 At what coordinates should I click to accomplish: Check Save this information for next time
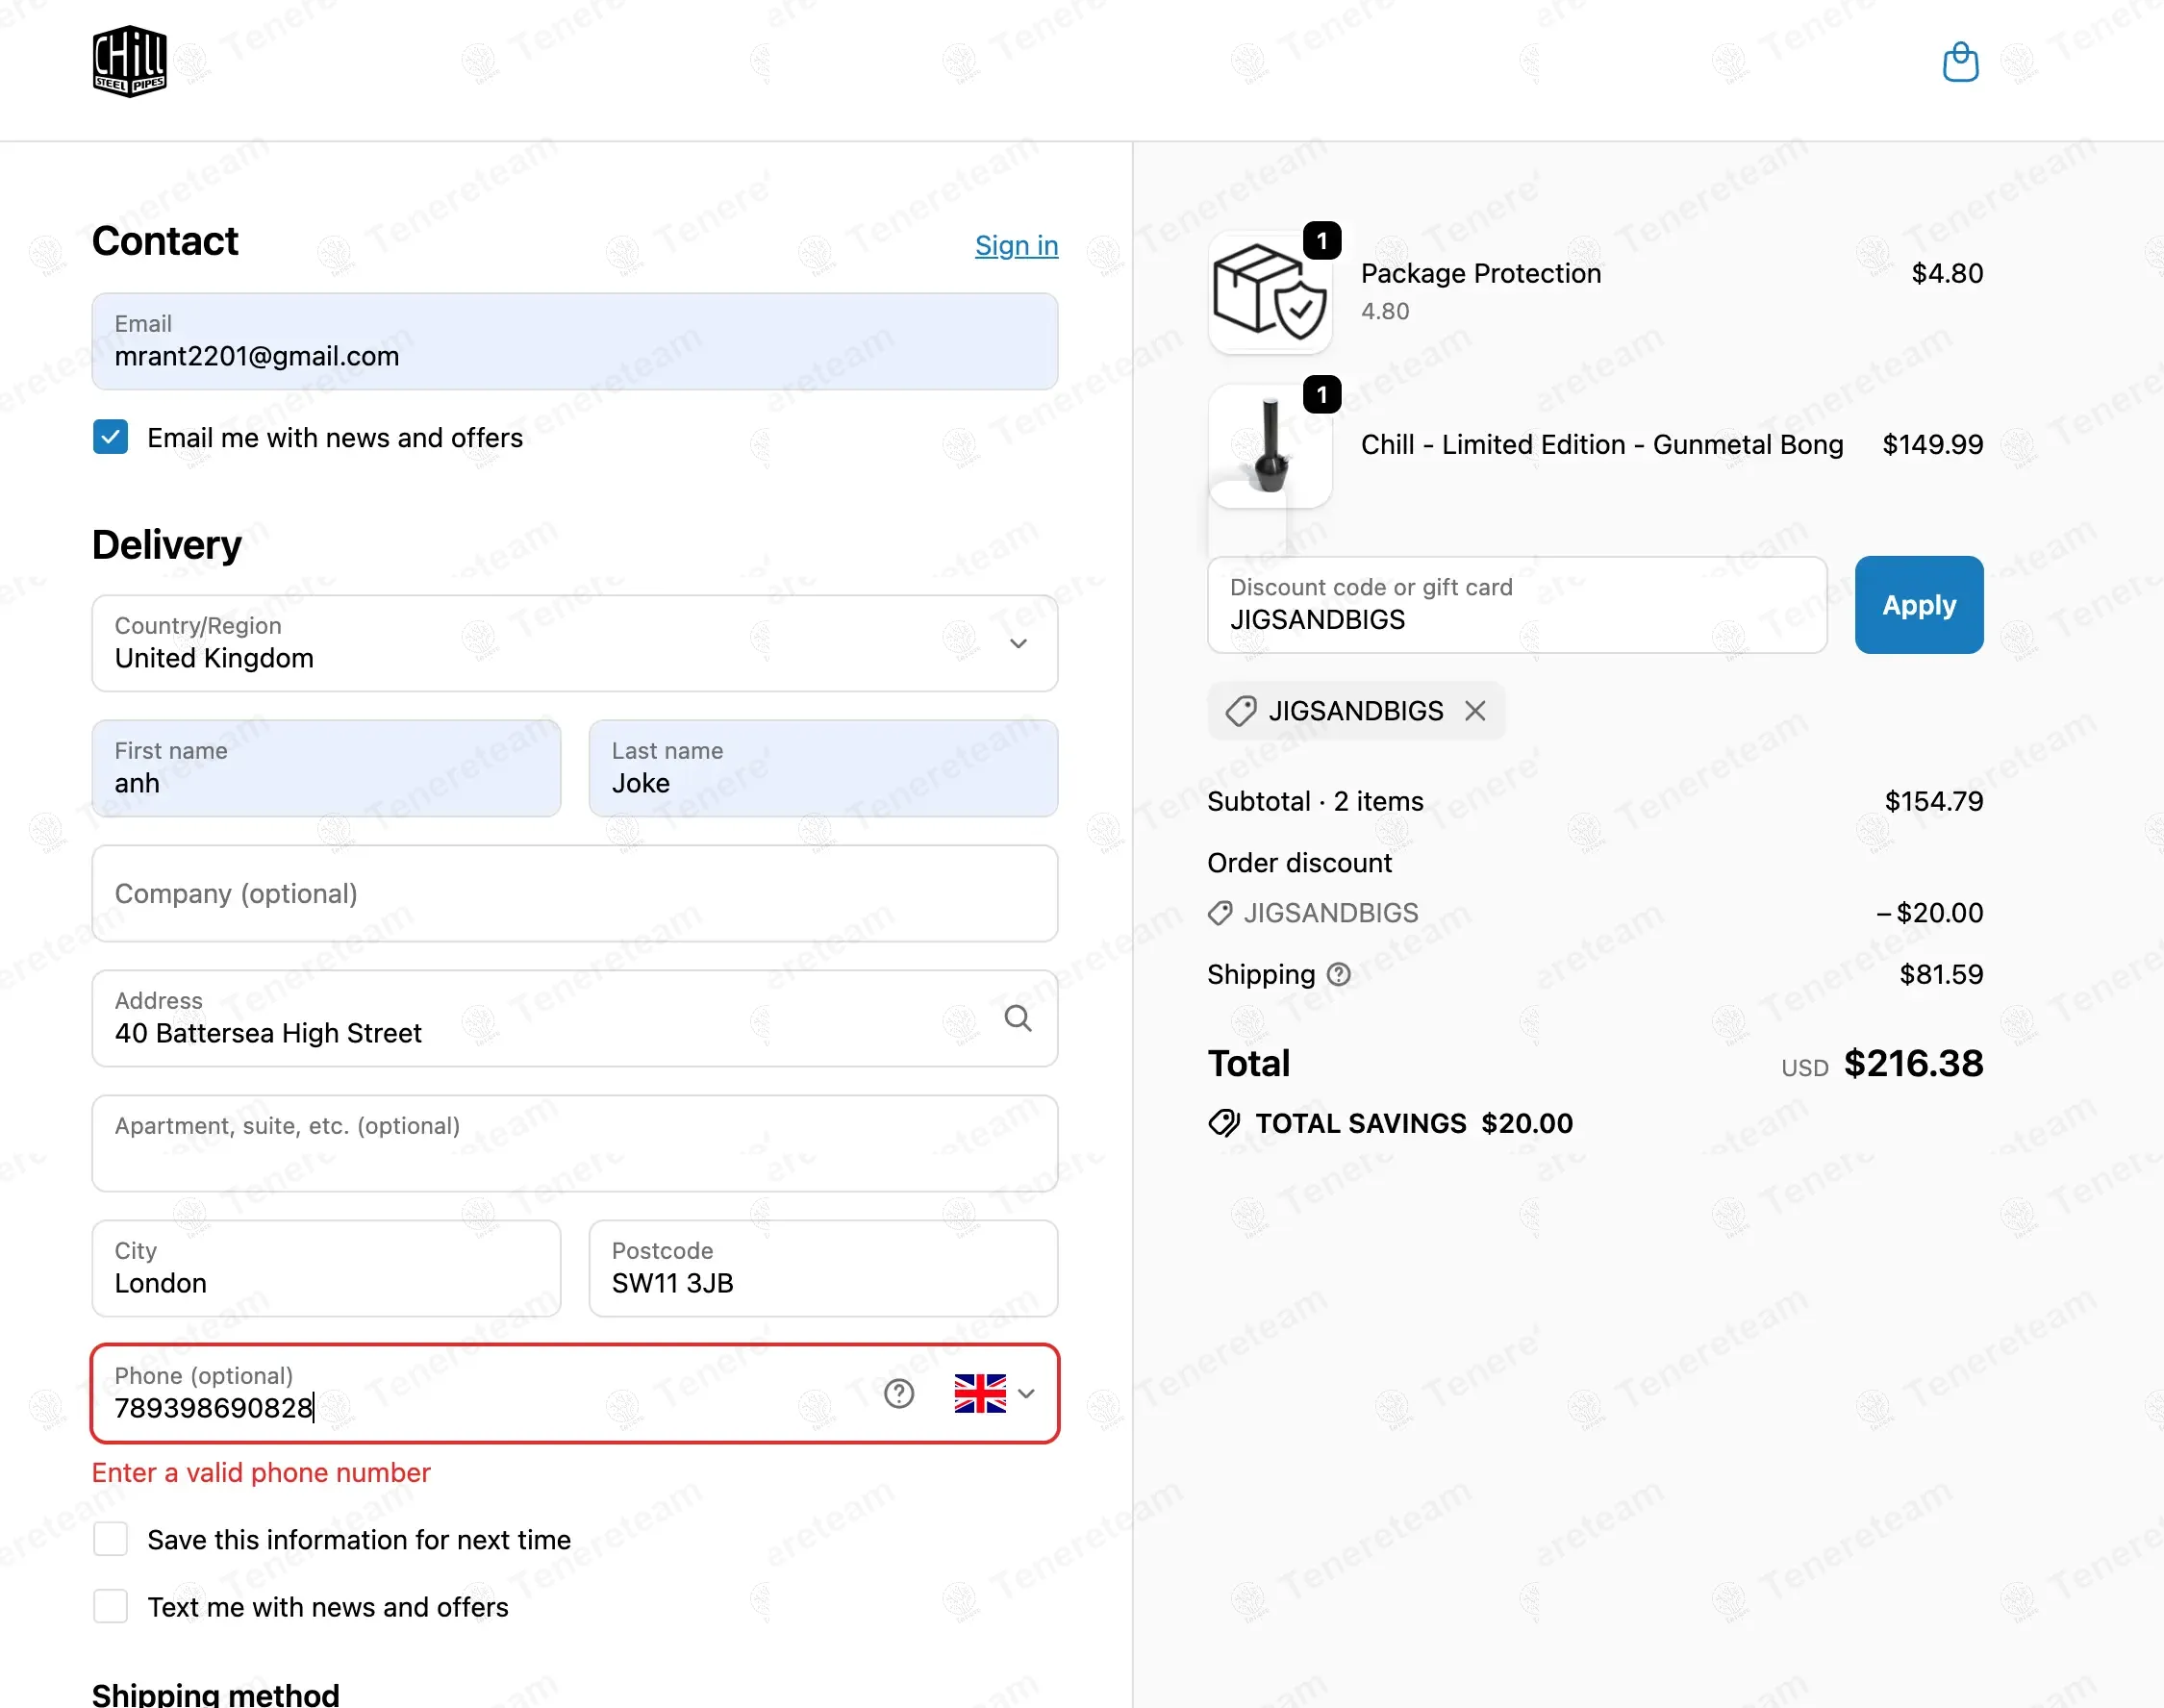pos(110,1539)
